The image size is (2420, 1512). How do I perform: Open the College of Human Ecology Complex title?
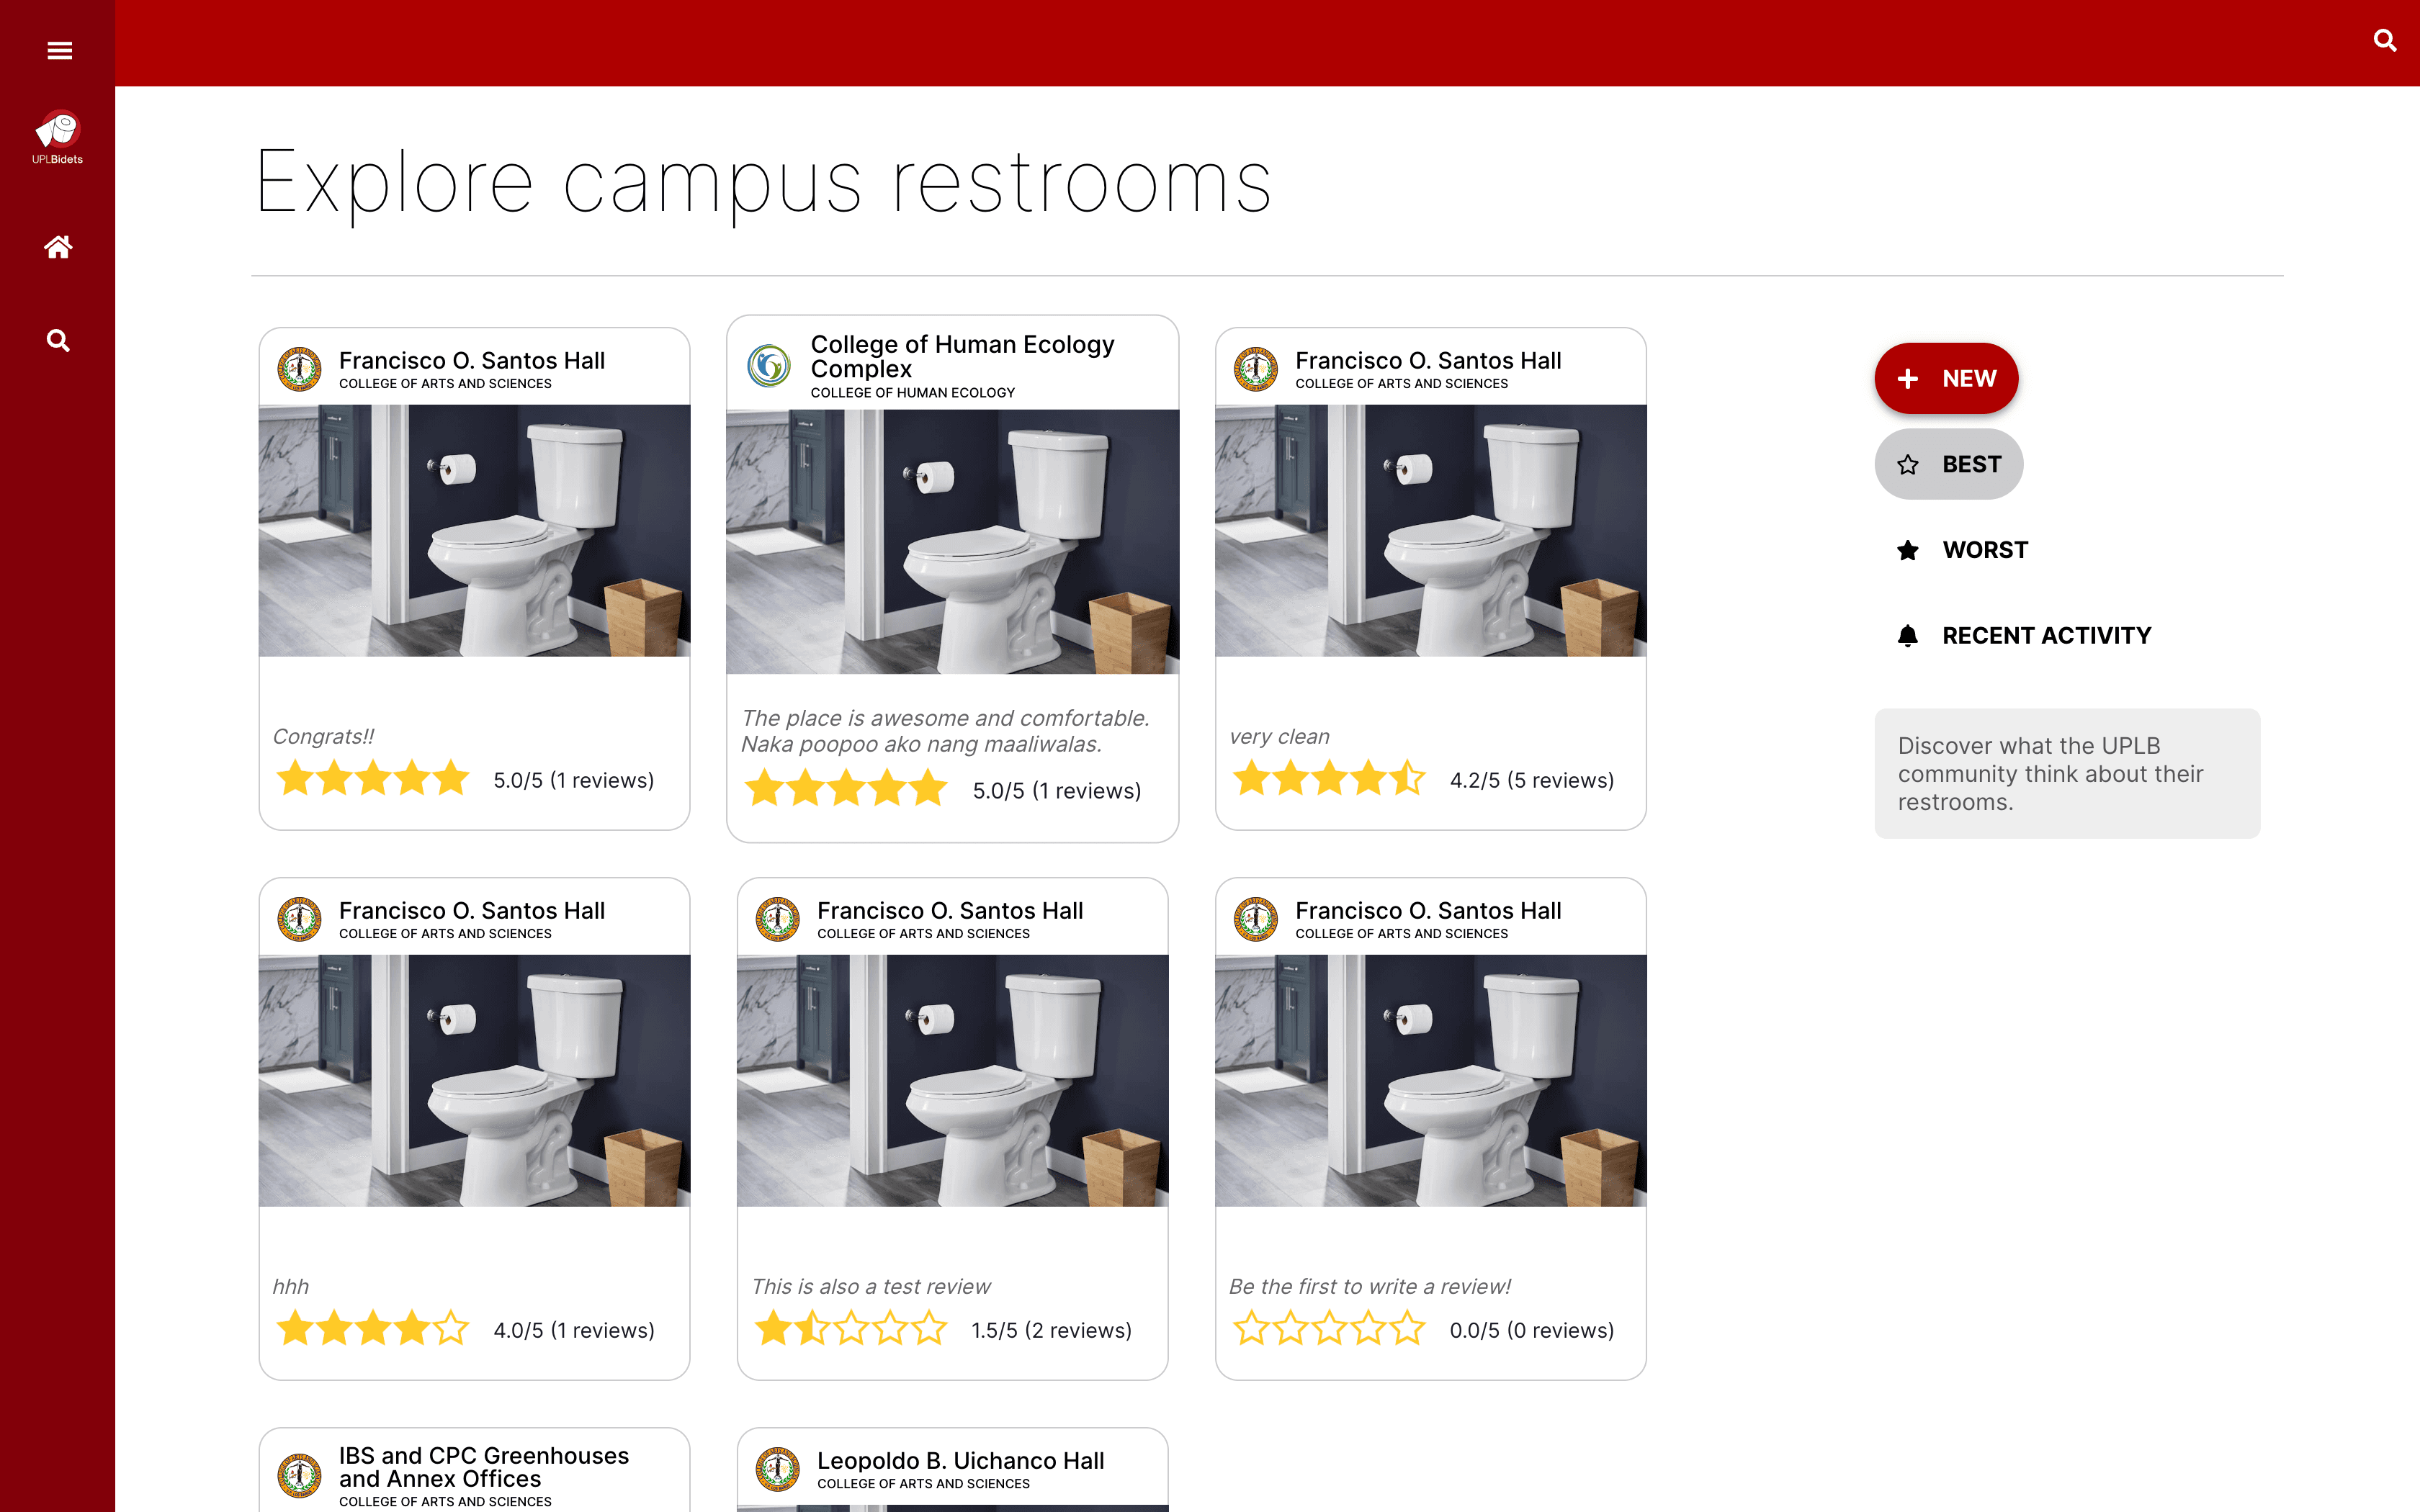point(962,356)
